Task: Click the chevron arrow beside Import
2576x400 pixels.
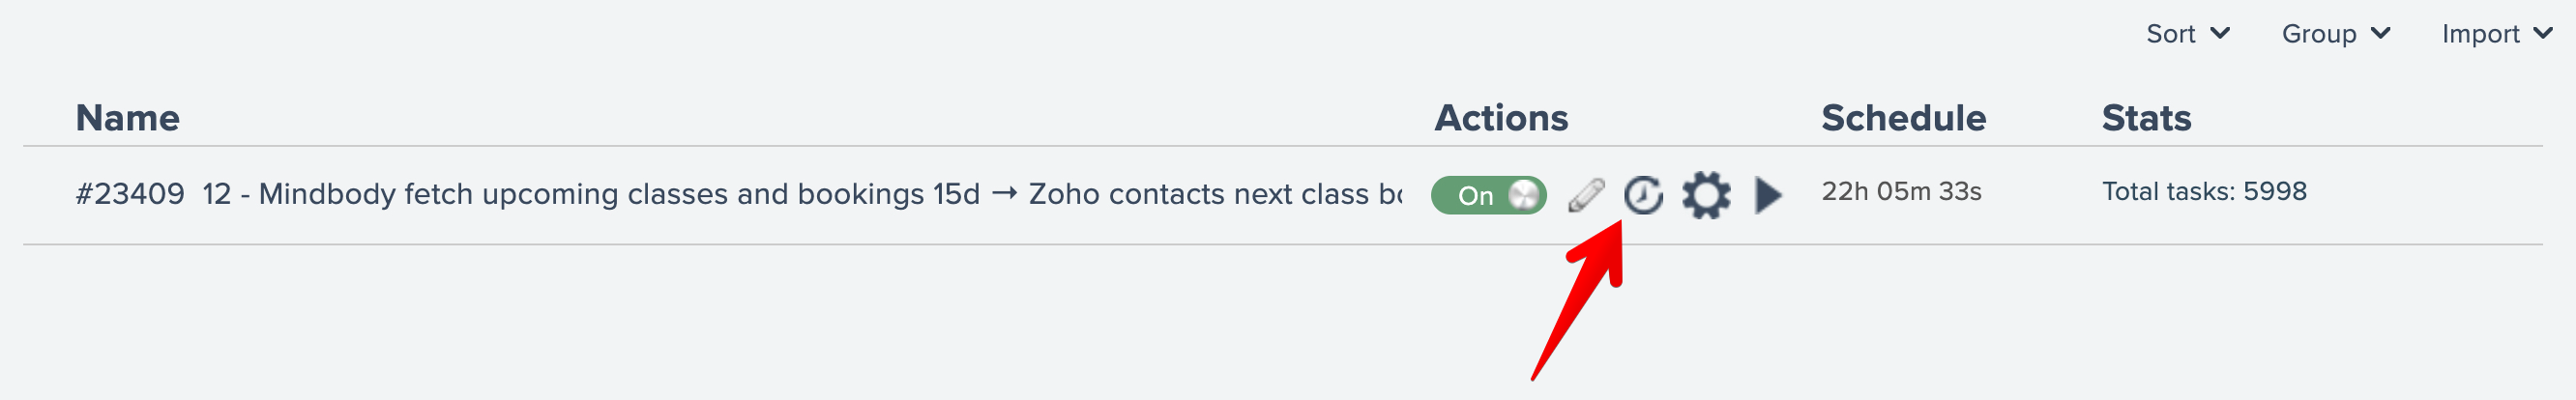Action: pos(2543,33)
